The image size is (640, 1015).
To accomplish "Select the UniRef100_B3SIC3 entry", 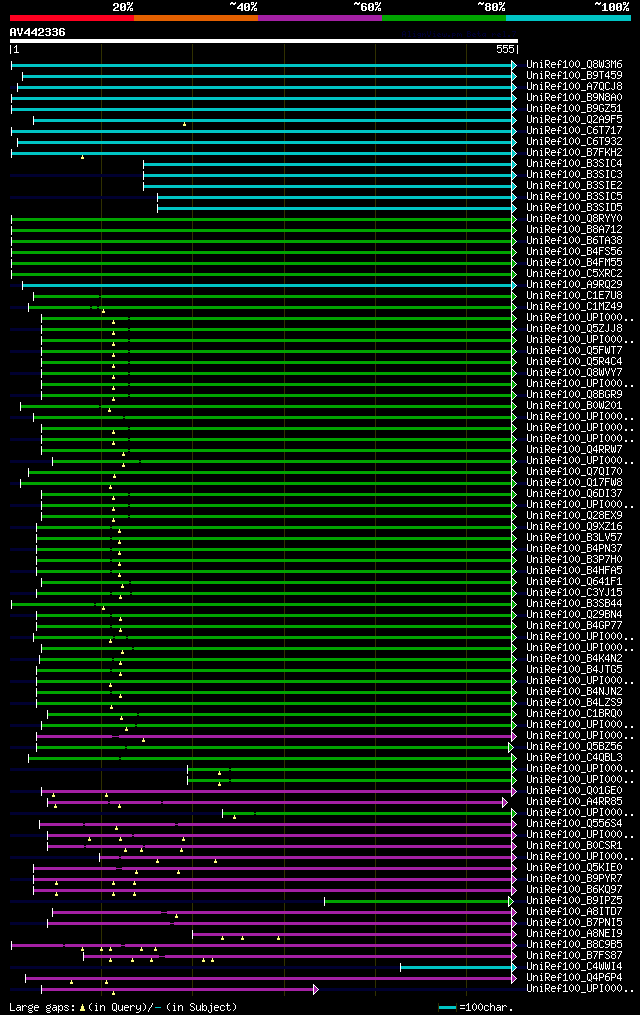I will pyautogui.click(x=575, y=175).
